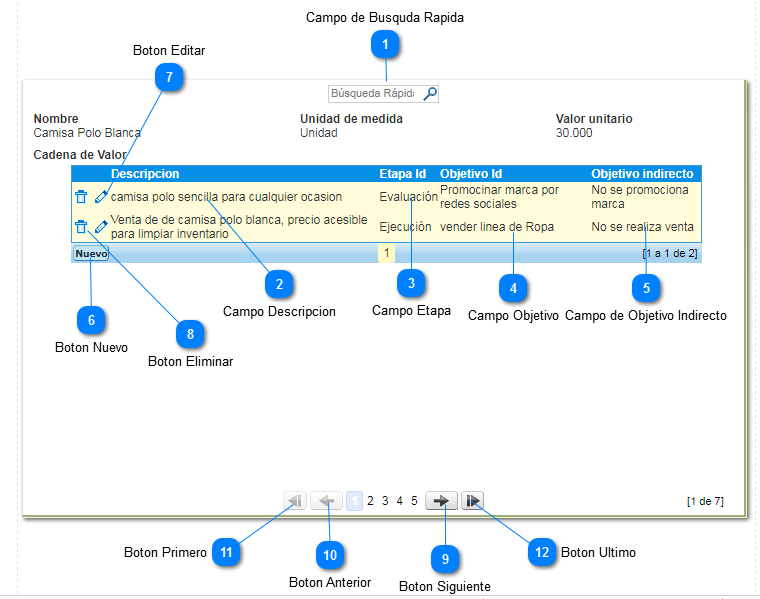Click the 'Ejecución' stage cell
This screenshot has width=760, height=599.
(x=405, y=226)
